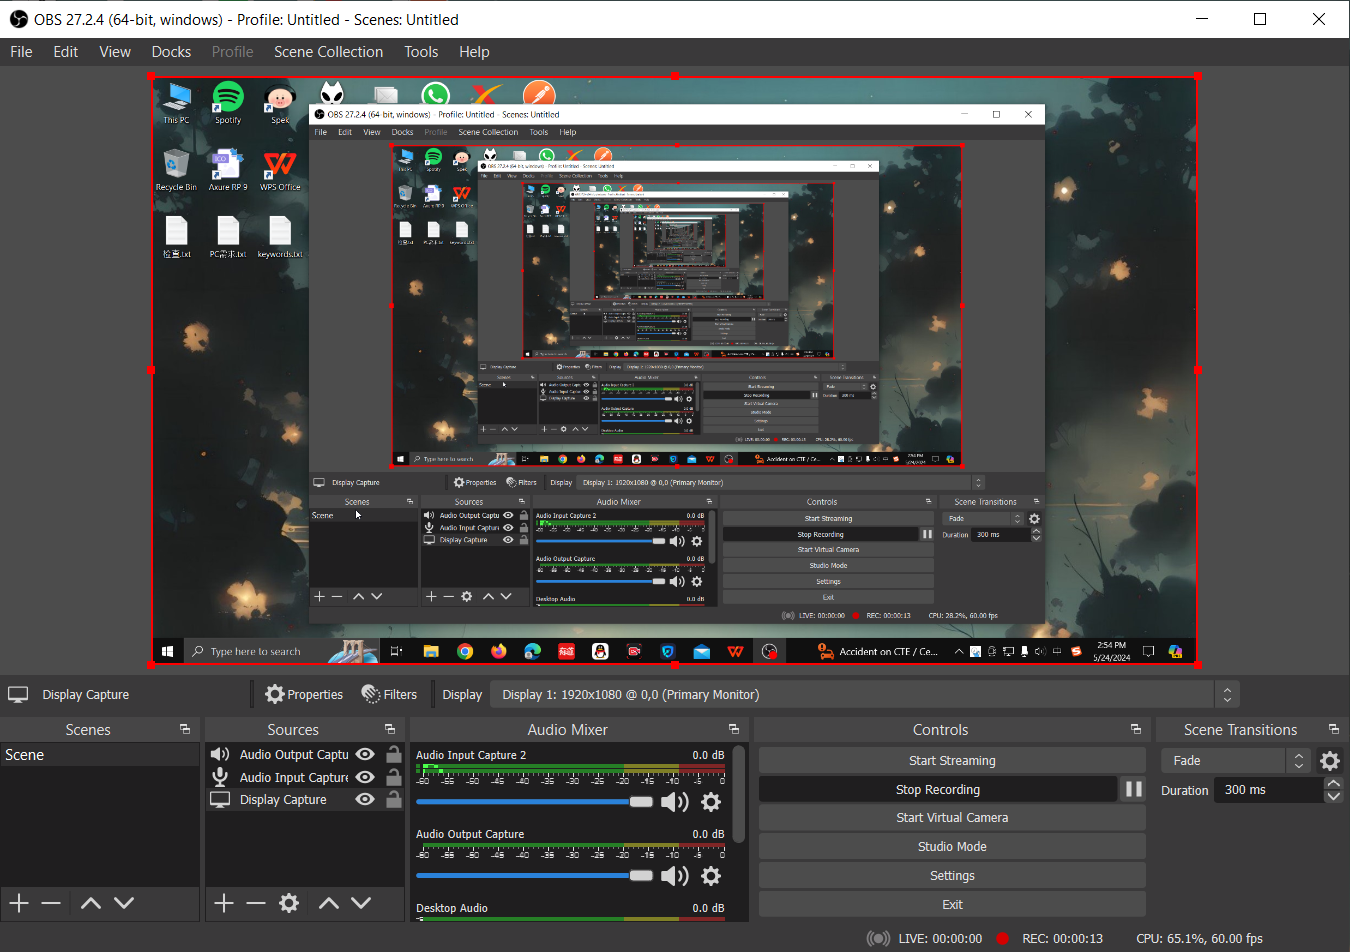Open scene transition properties gear
The width and height of the screenshot is (1350, 952).
coord(1330,761)
